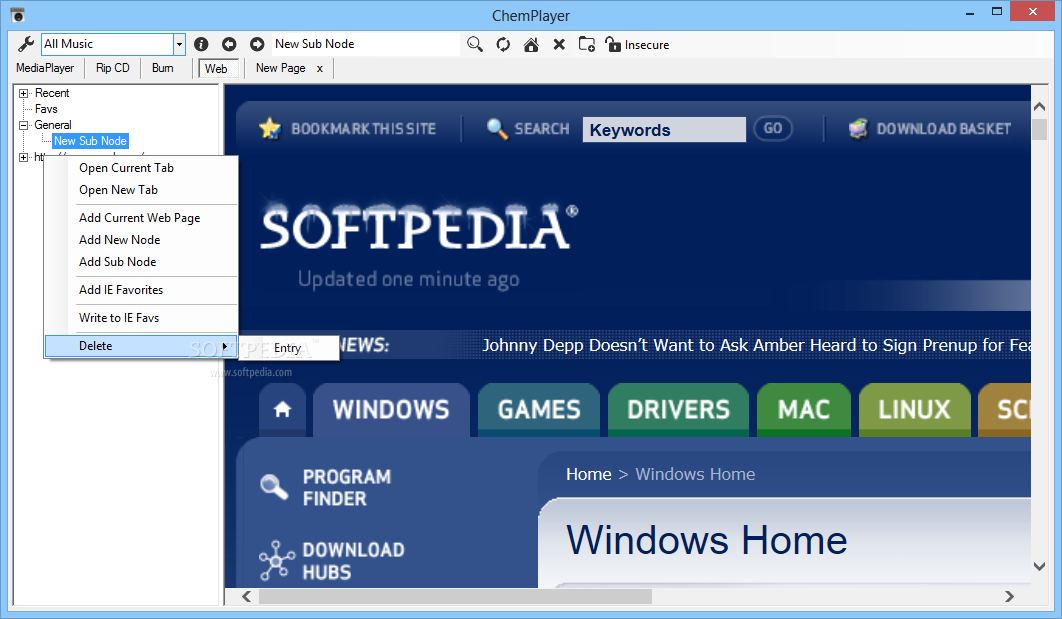Open the MAC category tab

pos(804,409)
